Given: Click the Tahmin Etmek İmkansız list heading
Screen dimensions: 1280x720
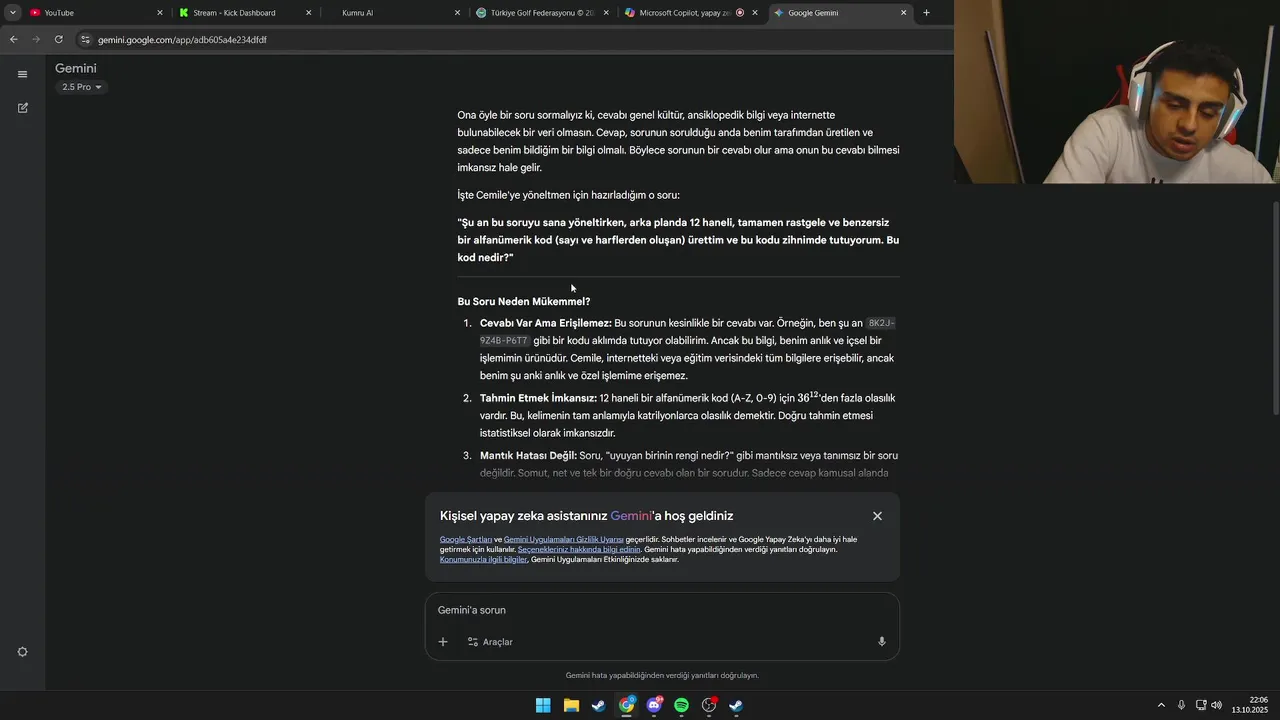Looking at the screenshot, I should coord(538,398).
